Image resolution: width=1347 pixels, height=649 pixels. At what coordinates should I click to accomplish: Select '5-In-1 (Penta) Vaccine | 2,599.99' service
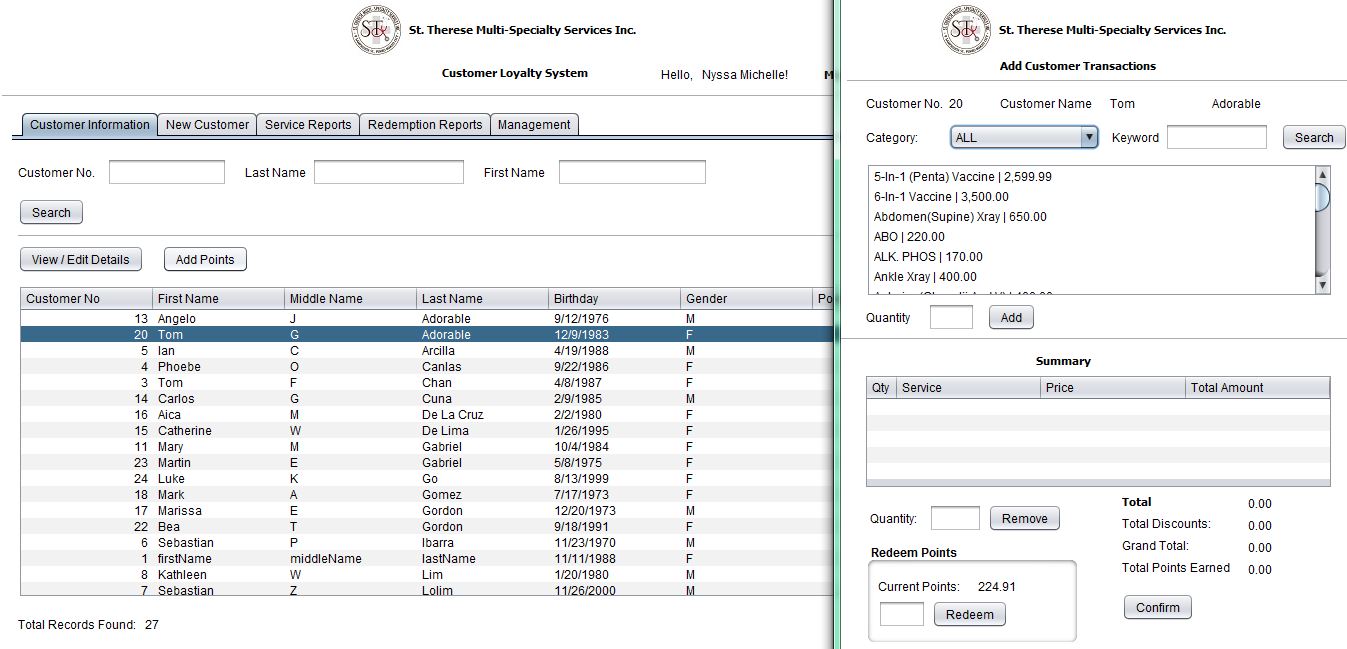click(x=1091, y=177)
